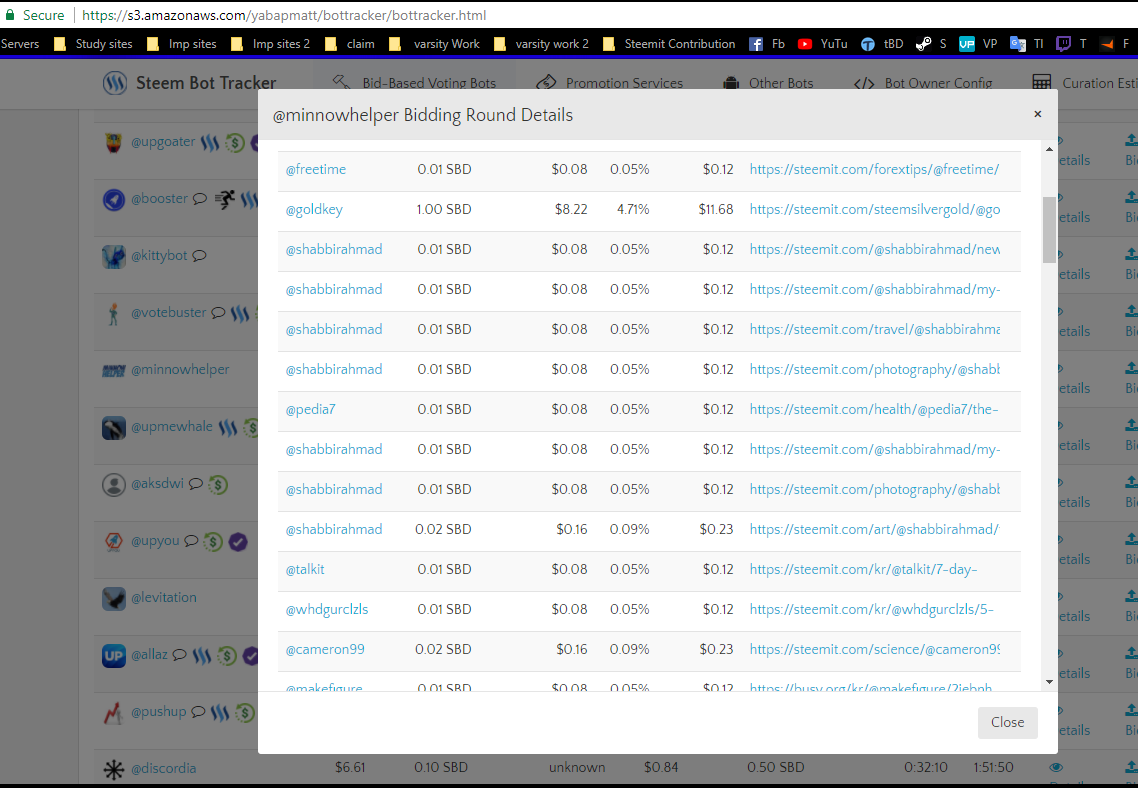Click the Secure padlock site info icon
Image resolution: width=1138 pixels, height=788 pixels.
10,15
